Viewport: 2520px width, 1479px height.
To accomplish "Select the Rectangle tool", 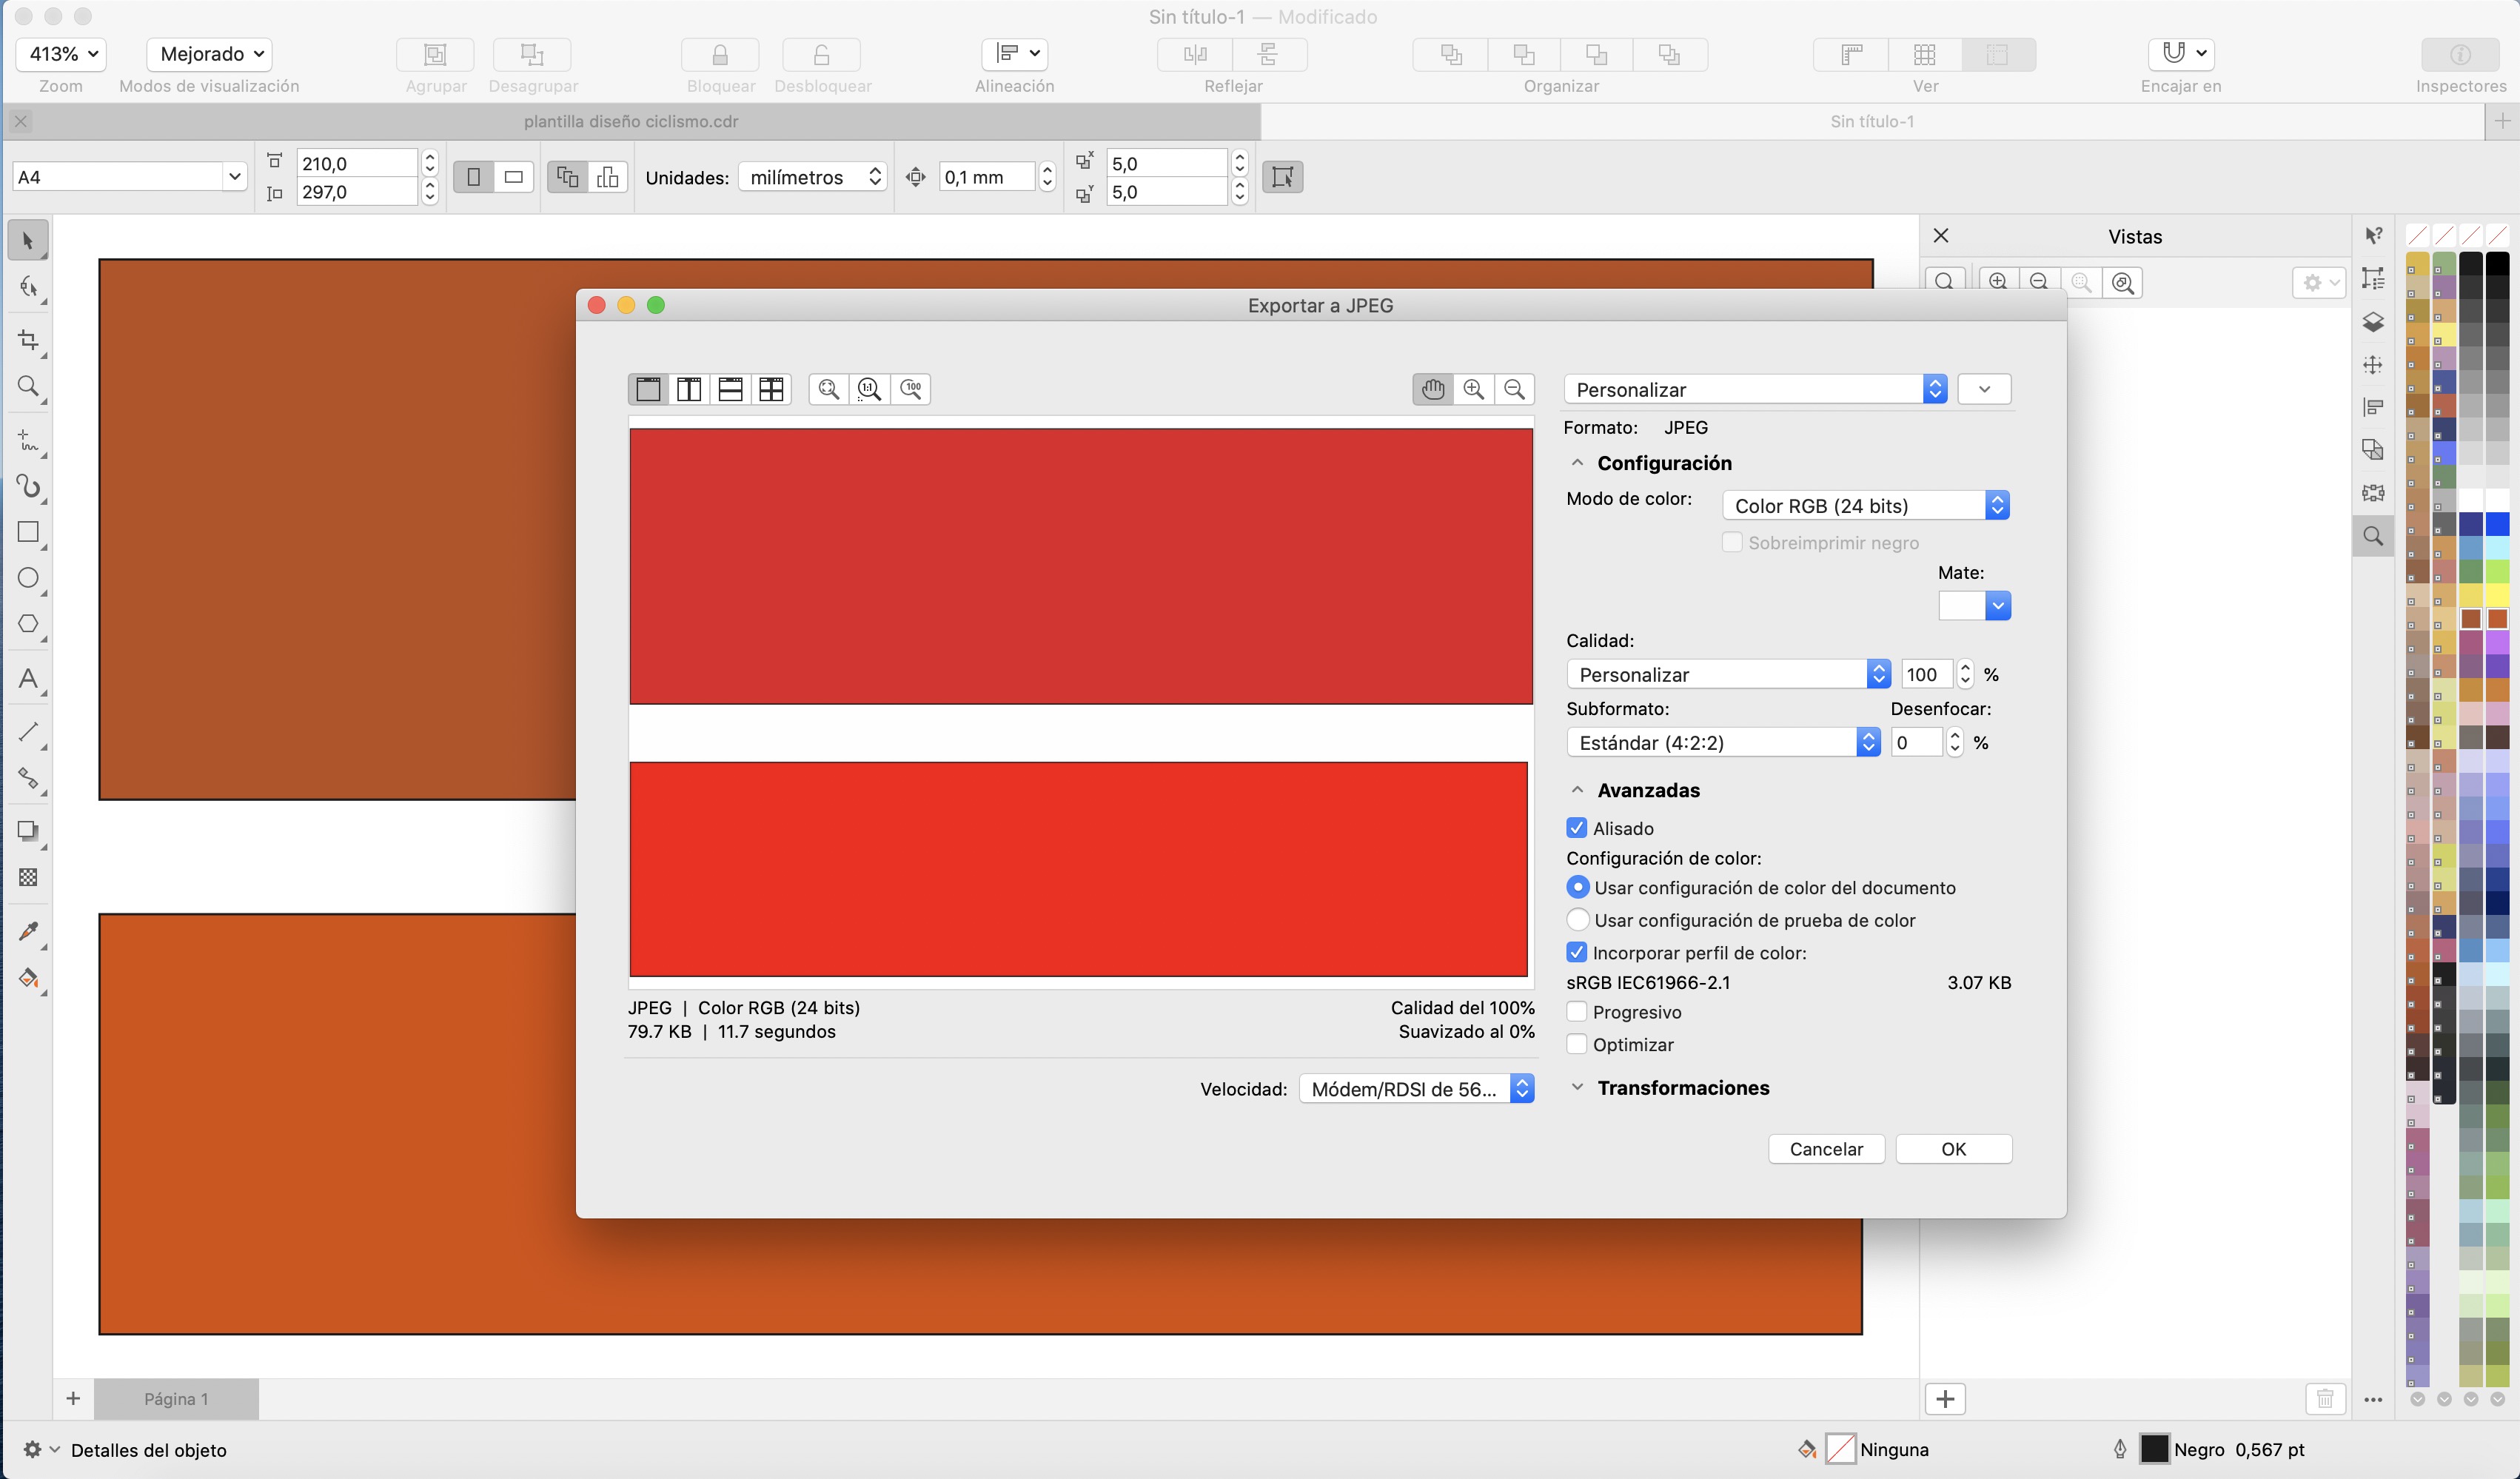I will [x=28, y=532].
